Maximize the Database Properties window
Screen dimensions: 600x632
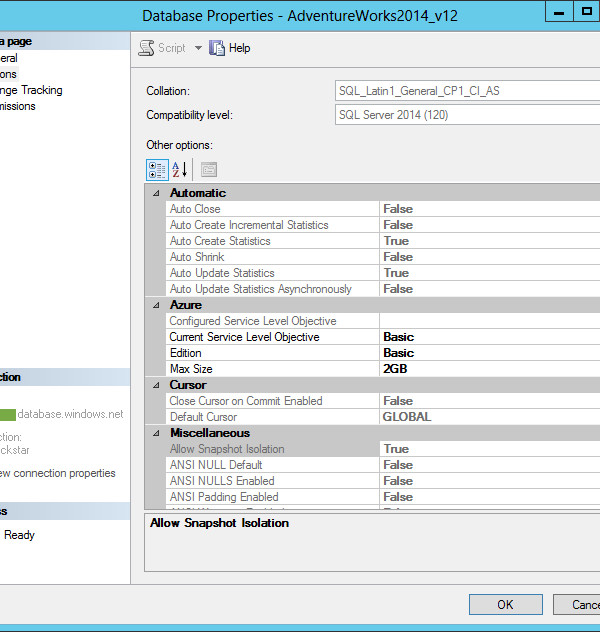[x=587, y=11]
